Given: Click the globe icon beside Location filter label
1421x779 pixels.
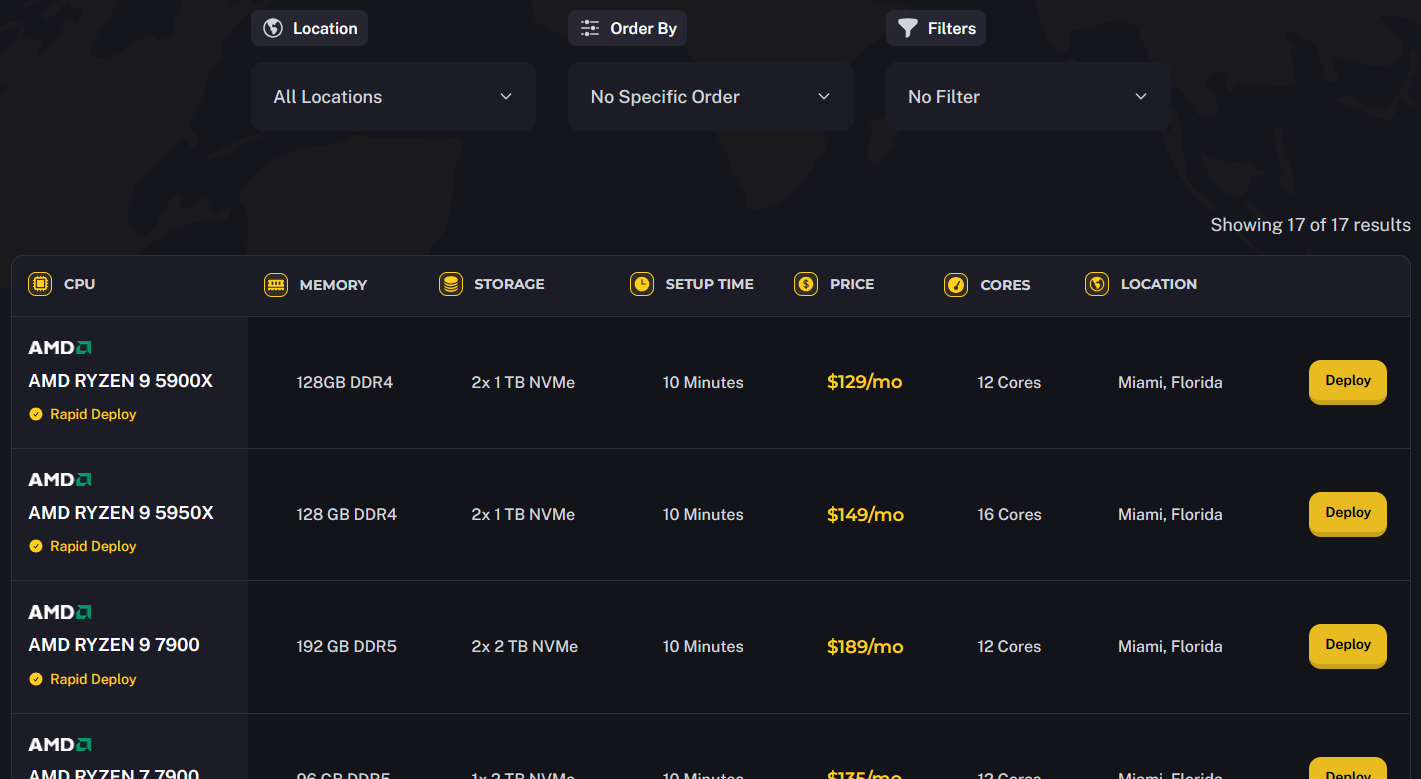Looking at the screenshot, I should pos(273,28).
